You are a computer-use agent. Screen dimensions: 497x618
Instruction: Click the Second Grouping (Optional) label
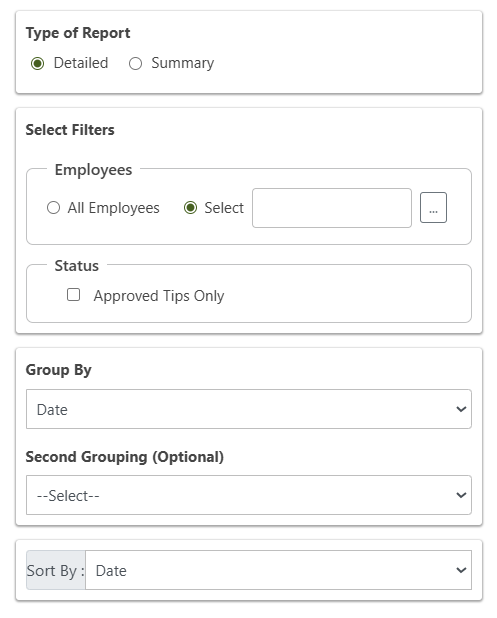point(125,457)
